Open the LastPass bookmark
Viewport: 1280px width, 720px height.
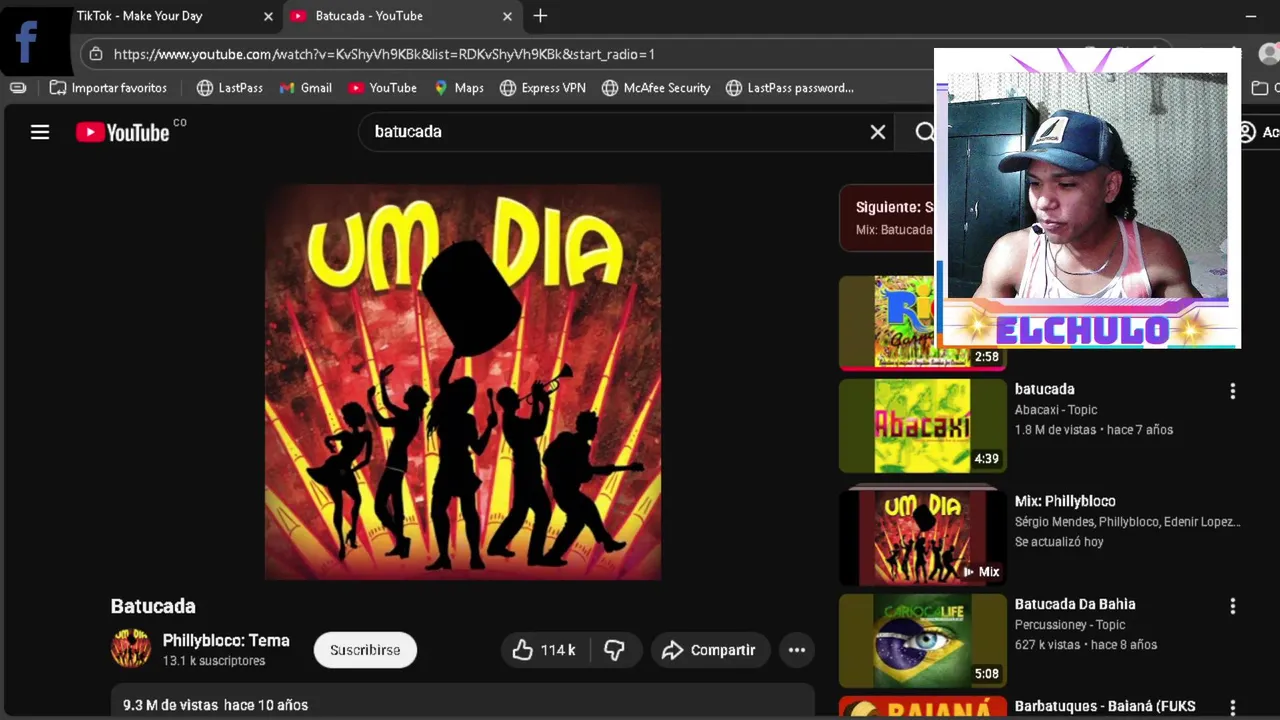tap(230, 88)
